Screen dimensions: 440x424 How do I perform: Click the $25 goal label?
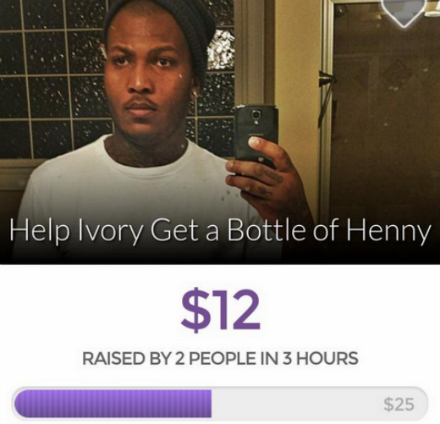[x=399, y=404]
